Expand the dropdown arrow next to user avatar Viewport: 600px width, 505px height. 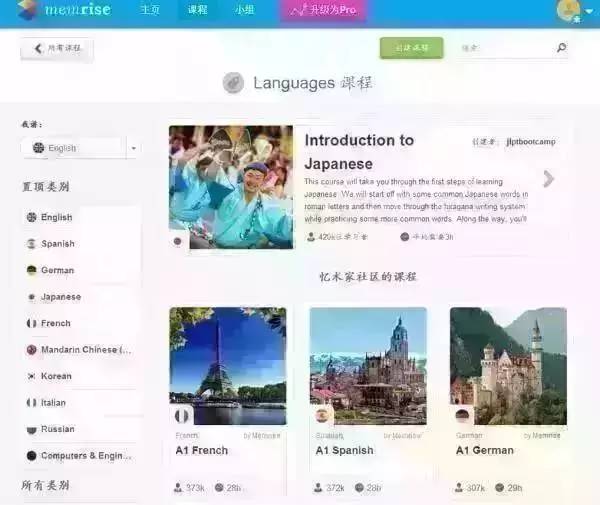[x=589, y=11]
